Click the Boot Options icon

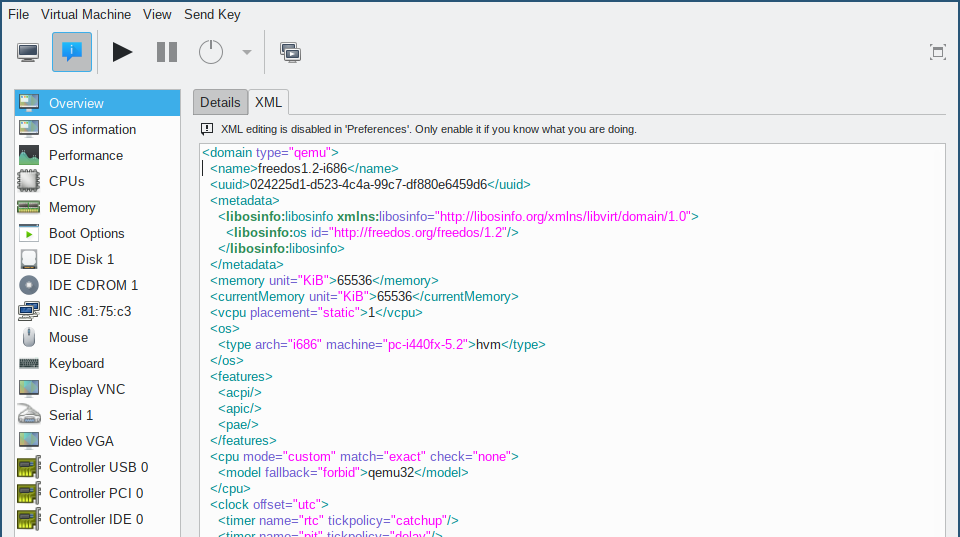coord(29,233)
